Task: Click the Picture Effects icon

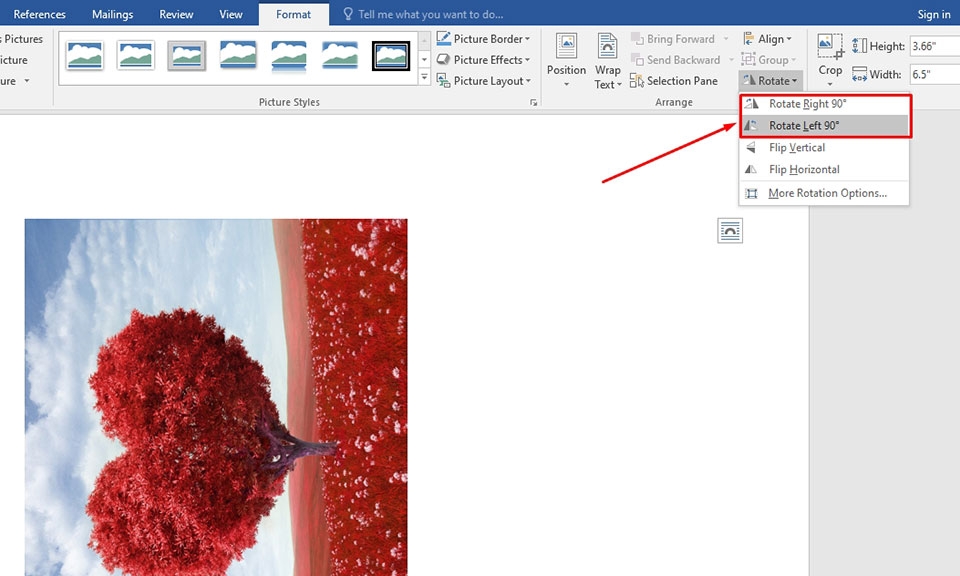Action: coord(443,59)
